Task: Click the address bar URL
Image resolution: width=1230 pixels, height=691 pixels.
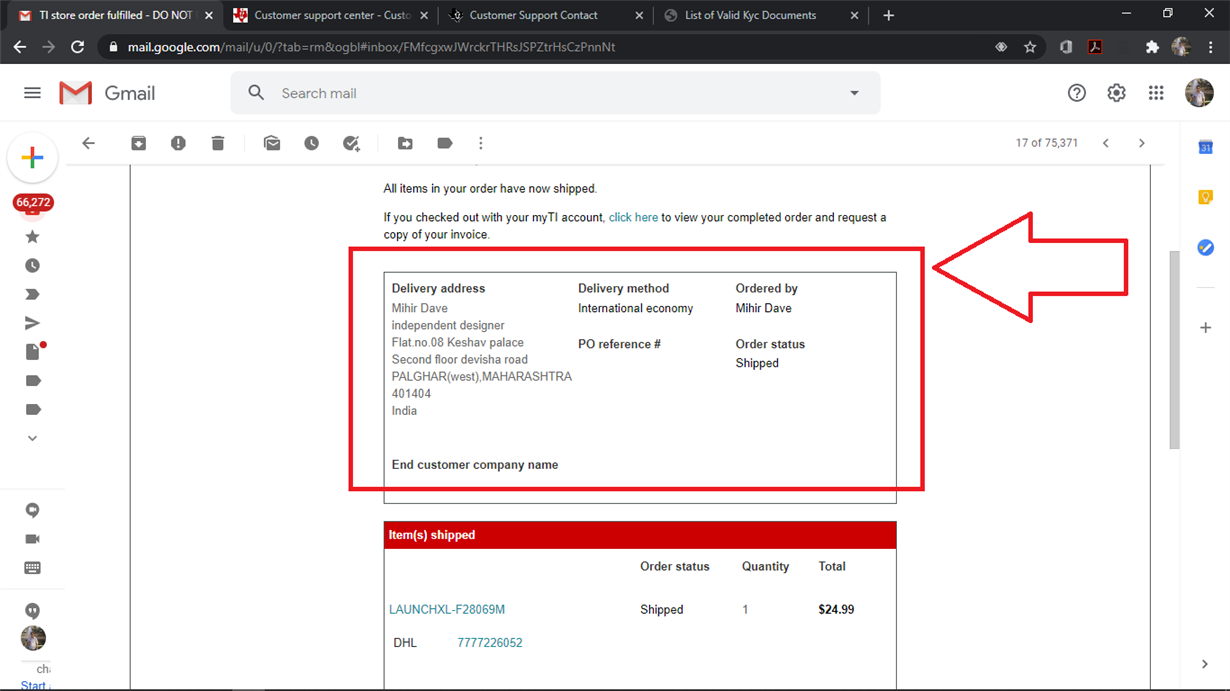Action: (371, 47)
